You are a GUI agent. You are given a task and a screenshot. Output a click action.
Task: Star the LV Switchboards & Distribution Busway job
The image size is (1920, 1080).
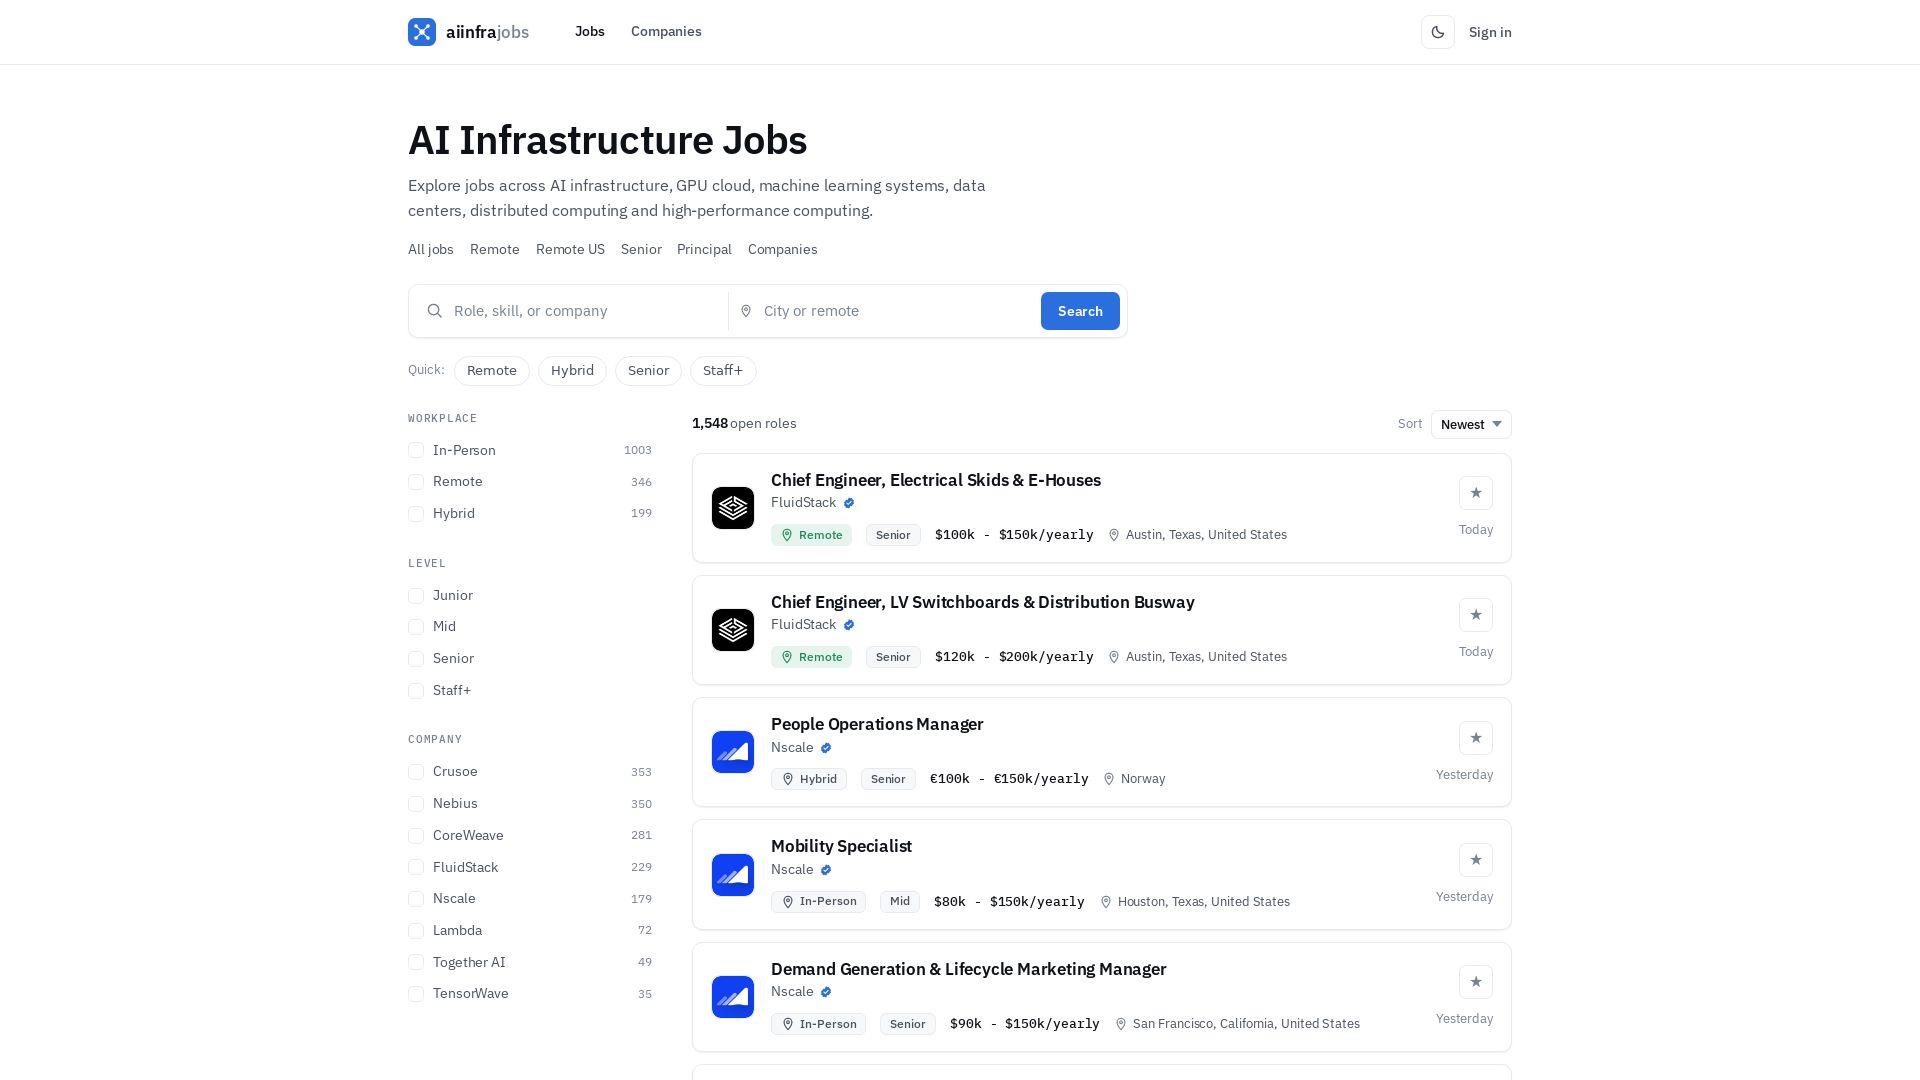click(x=1476, y=615)
